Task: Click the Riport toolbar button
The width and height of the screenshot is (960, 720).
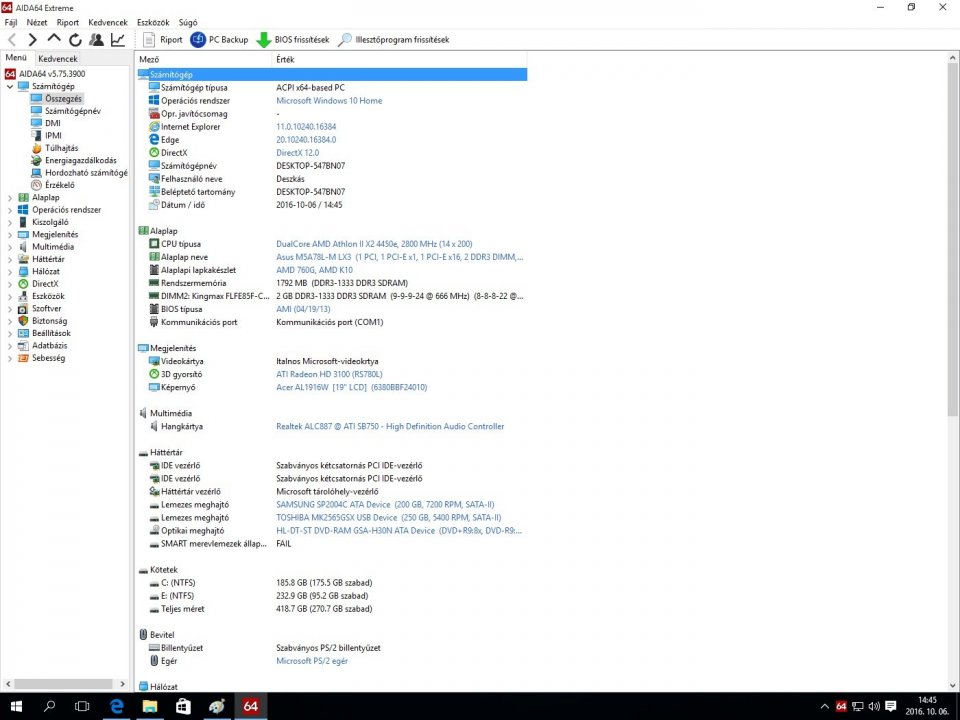Action: point(163,40)
